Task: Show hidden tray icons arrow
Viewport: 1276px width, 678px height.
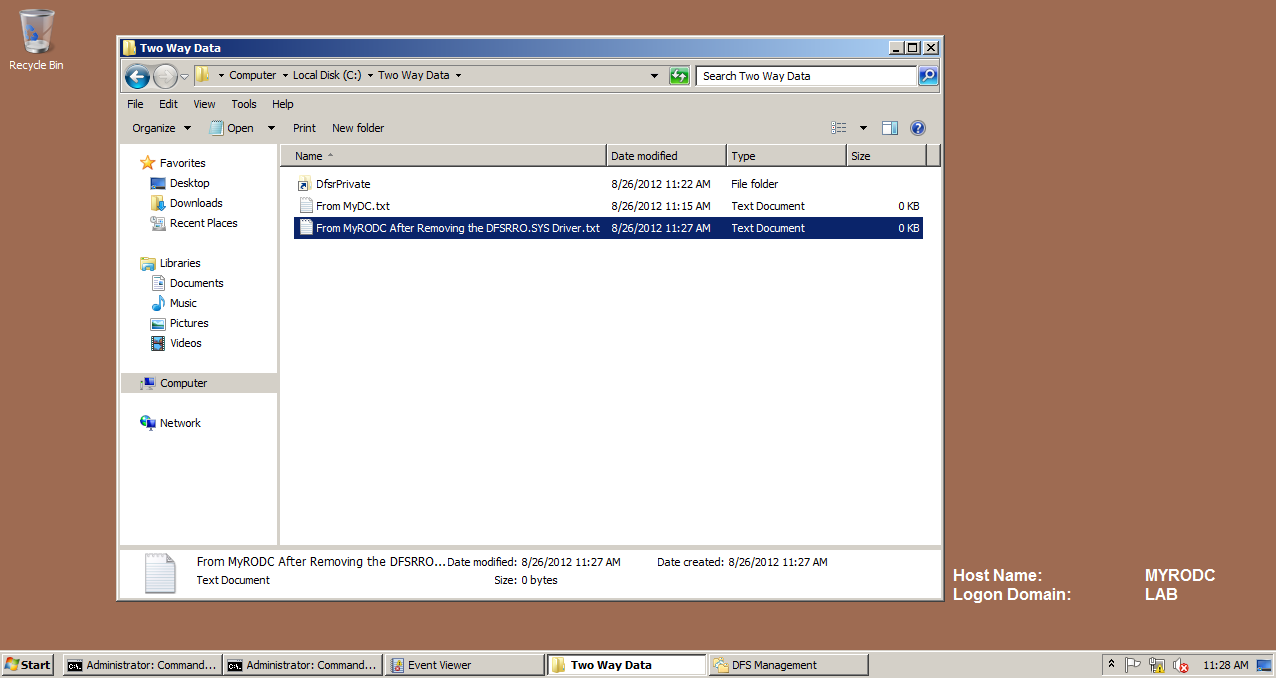Action: [x=1111, y=665]
